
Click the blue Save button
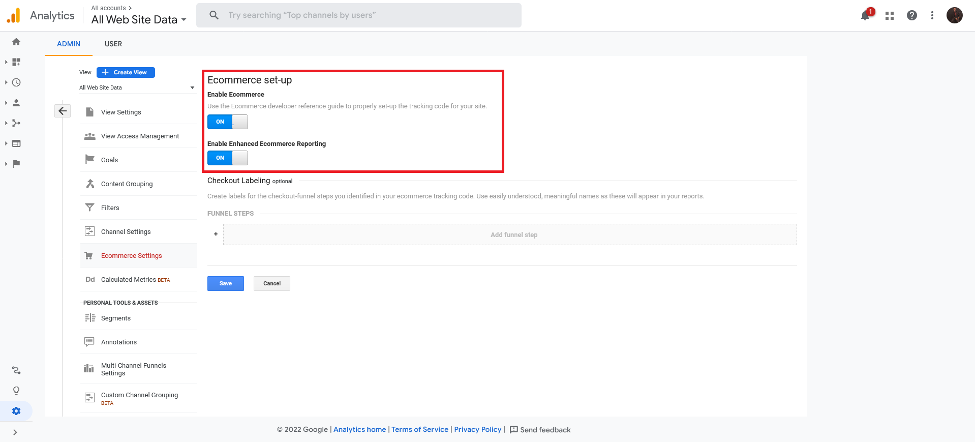coord(226,283)
